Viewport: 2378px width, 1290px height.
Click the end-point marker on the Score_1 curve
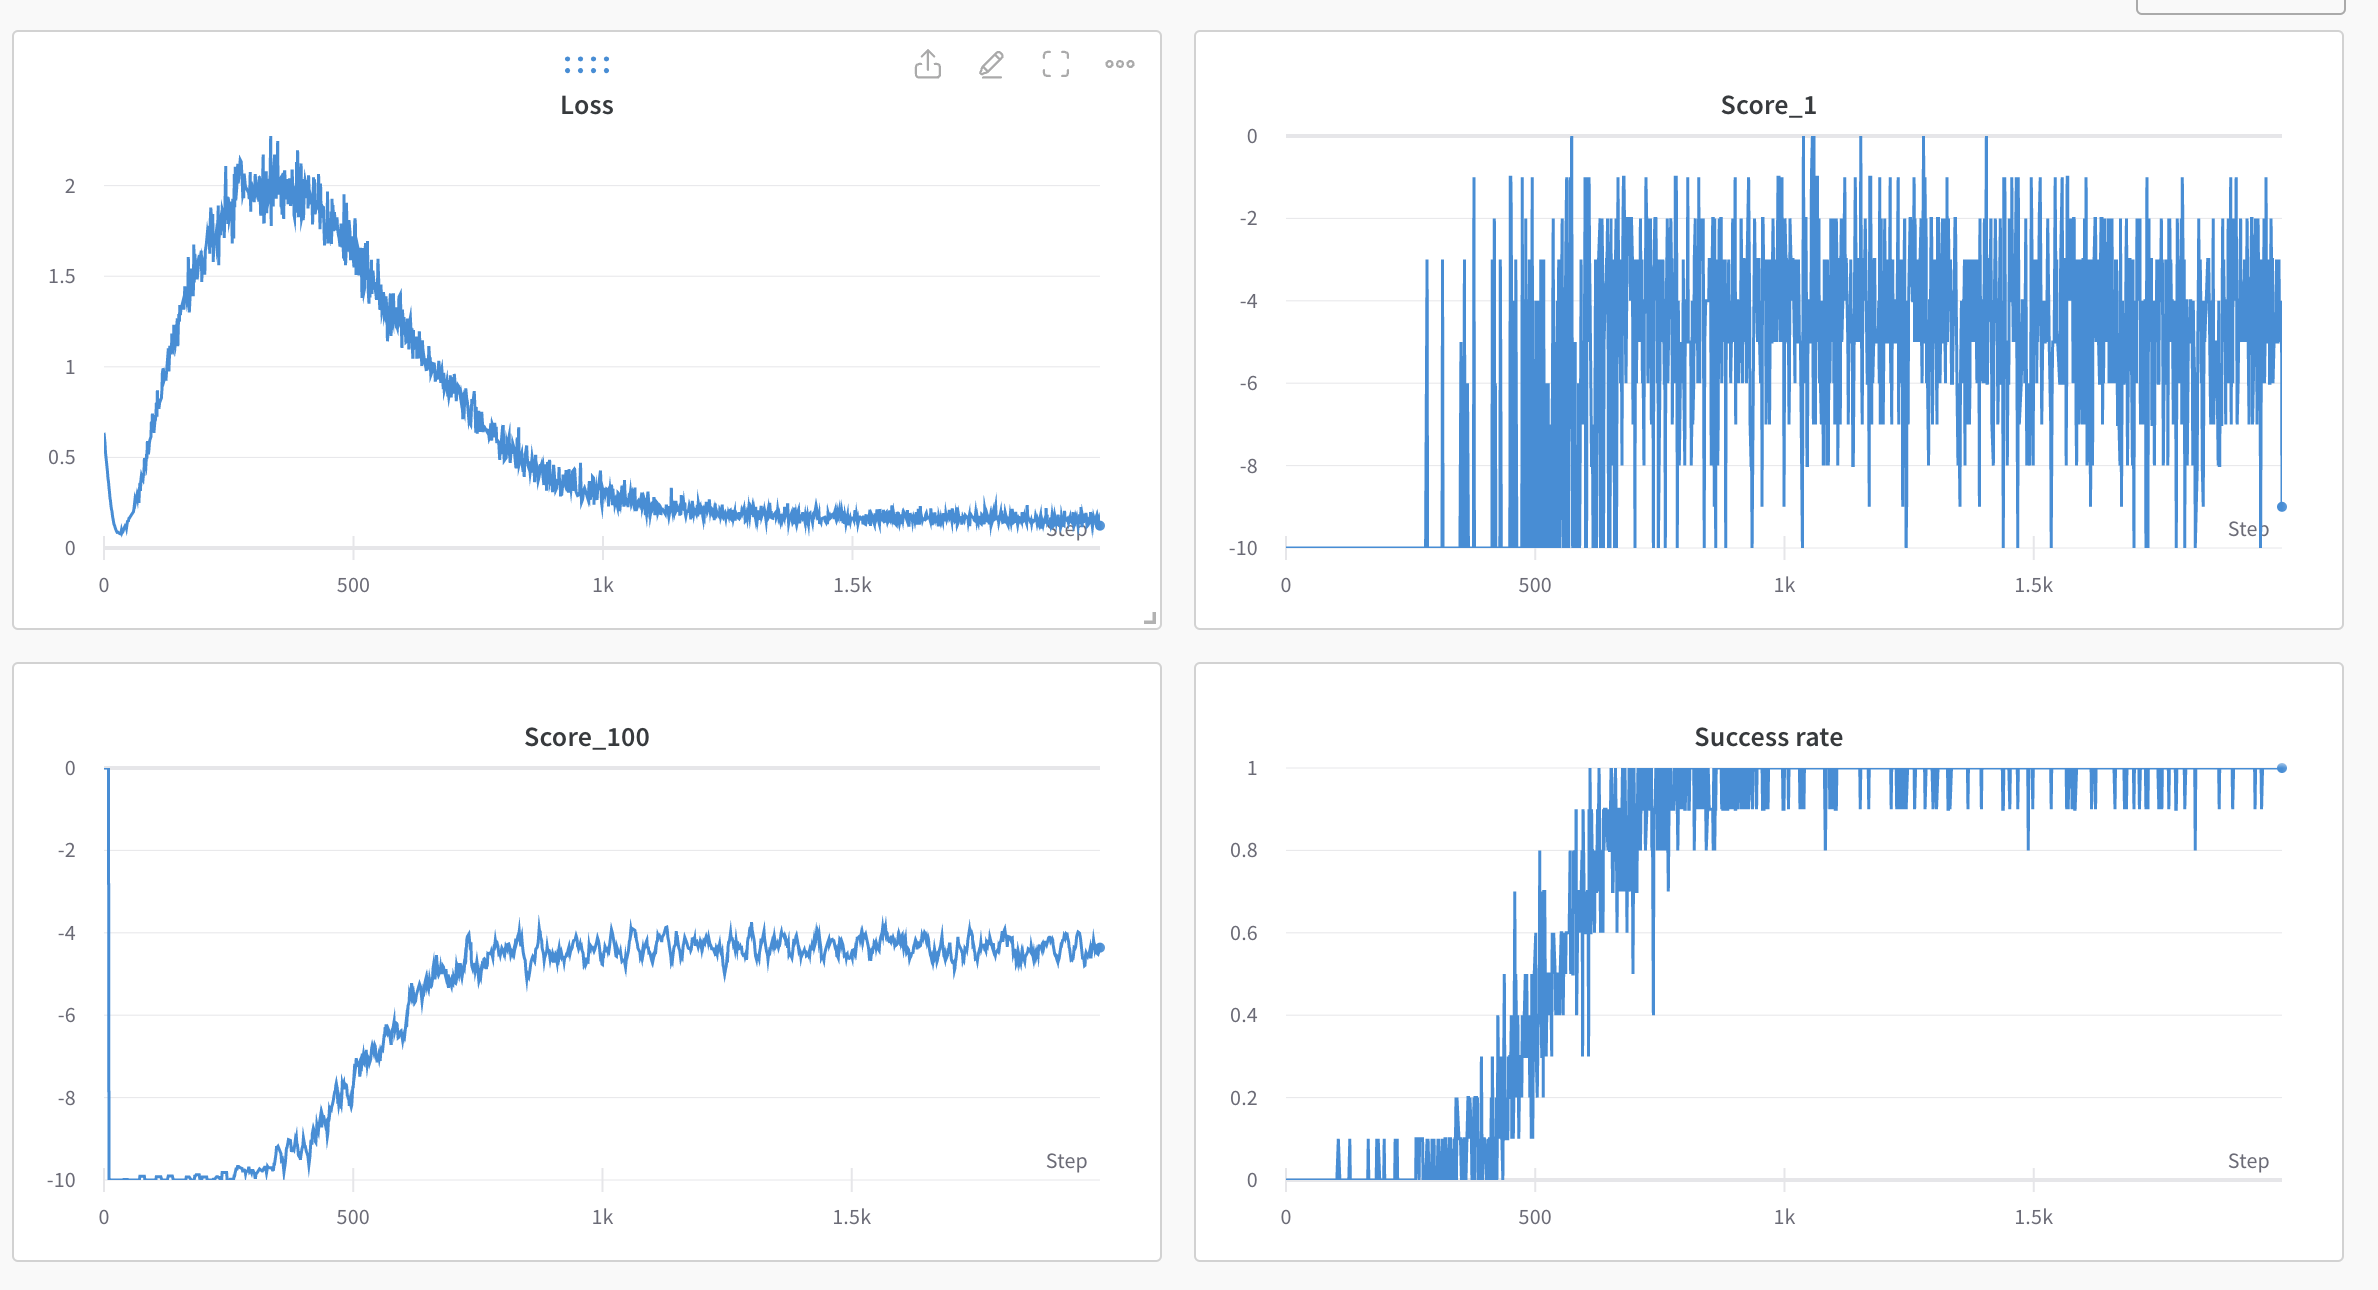[2282, 507]
